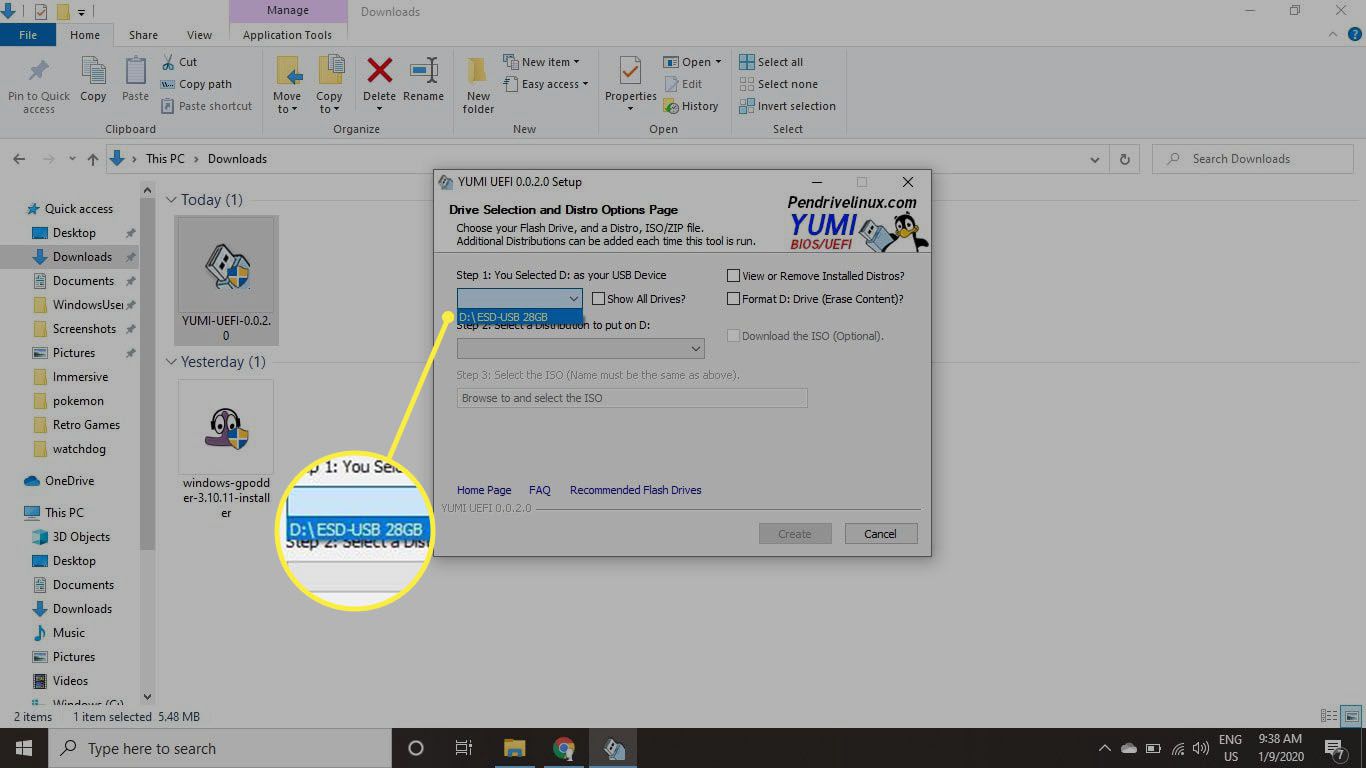Open the Properties icon in ribbon

point(630,72)
